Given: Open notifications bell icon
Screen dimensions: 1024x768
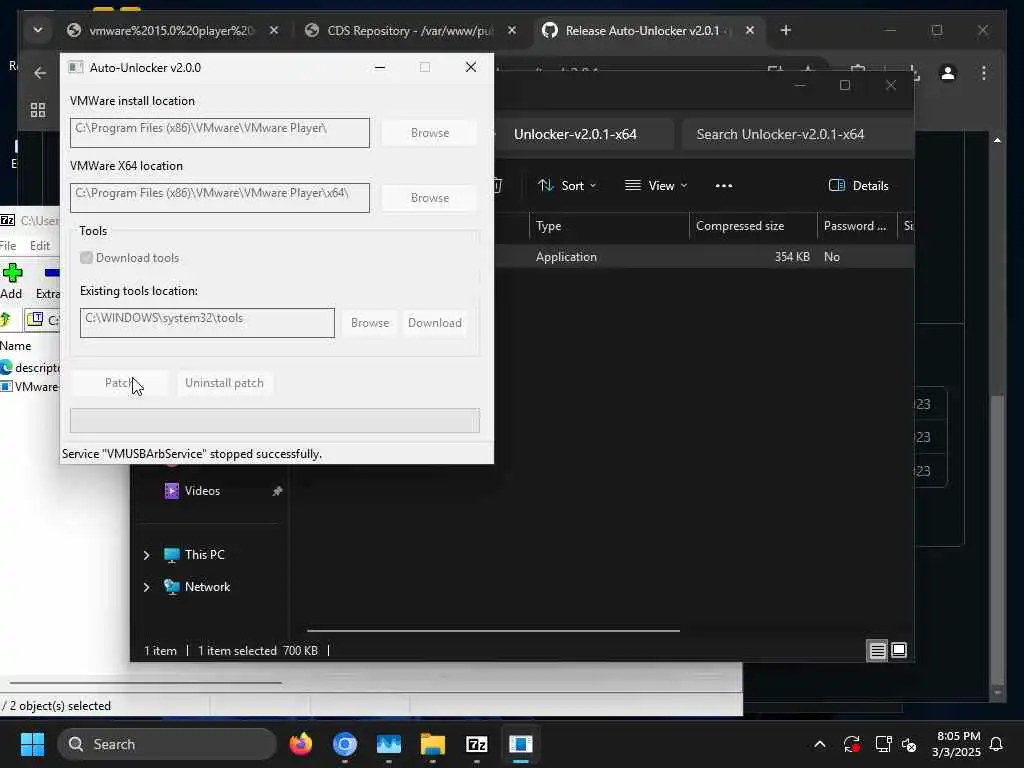Looking at the screenshot, I should (996, 744).
